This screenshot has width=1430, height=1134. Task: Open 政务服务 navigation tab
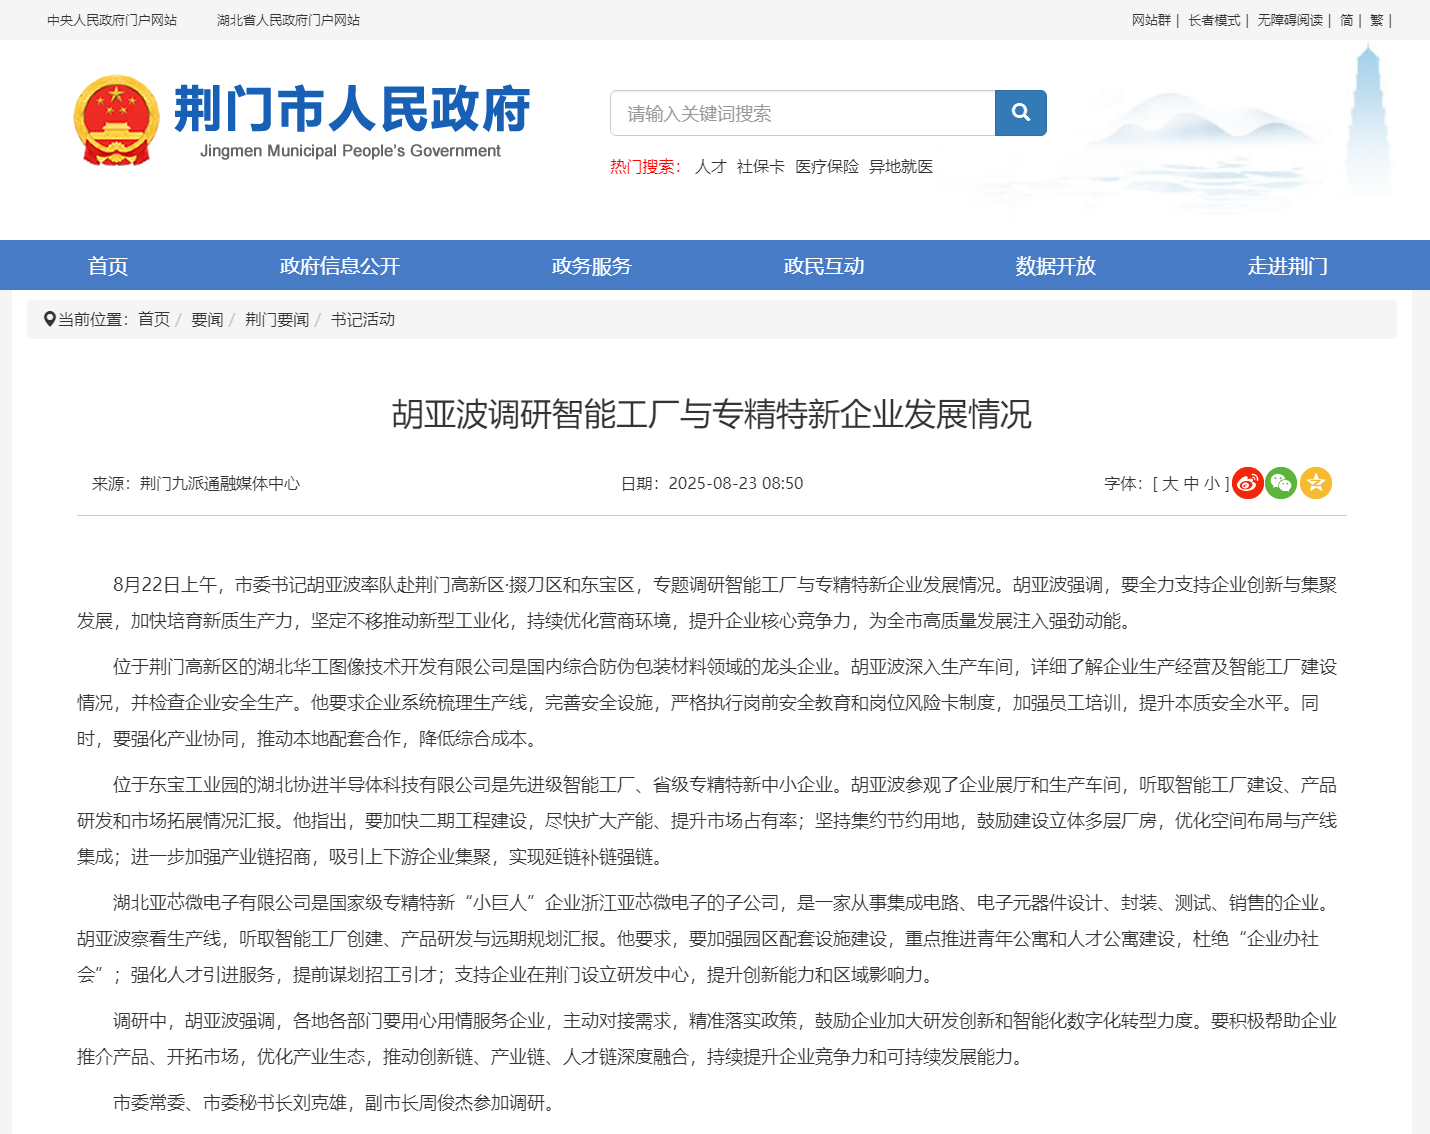click(591, 266)
